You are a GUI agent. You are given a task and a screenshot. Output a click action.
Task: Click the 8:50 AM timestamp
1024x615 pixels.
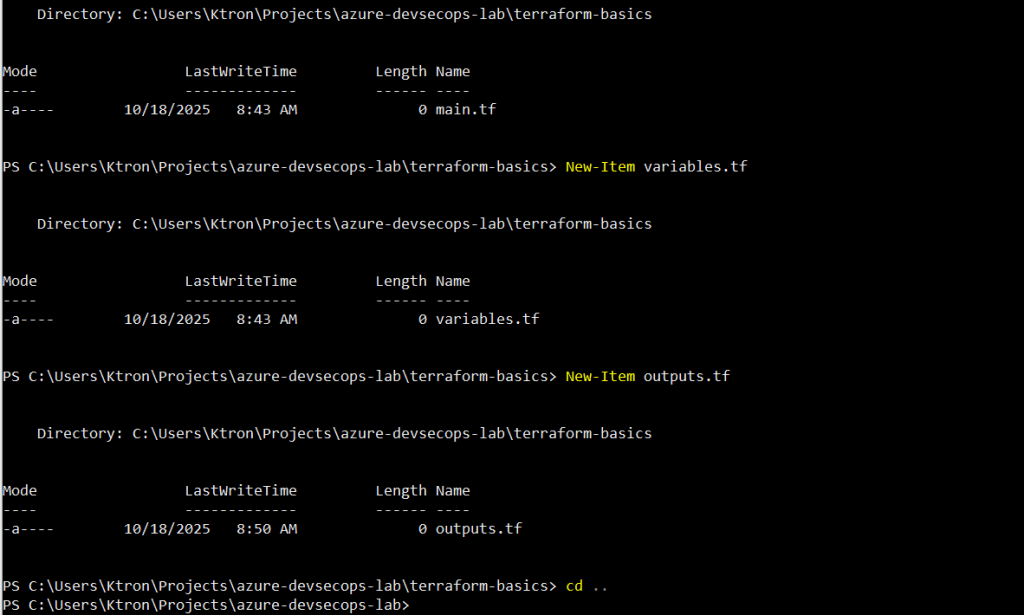coord(266,529)
